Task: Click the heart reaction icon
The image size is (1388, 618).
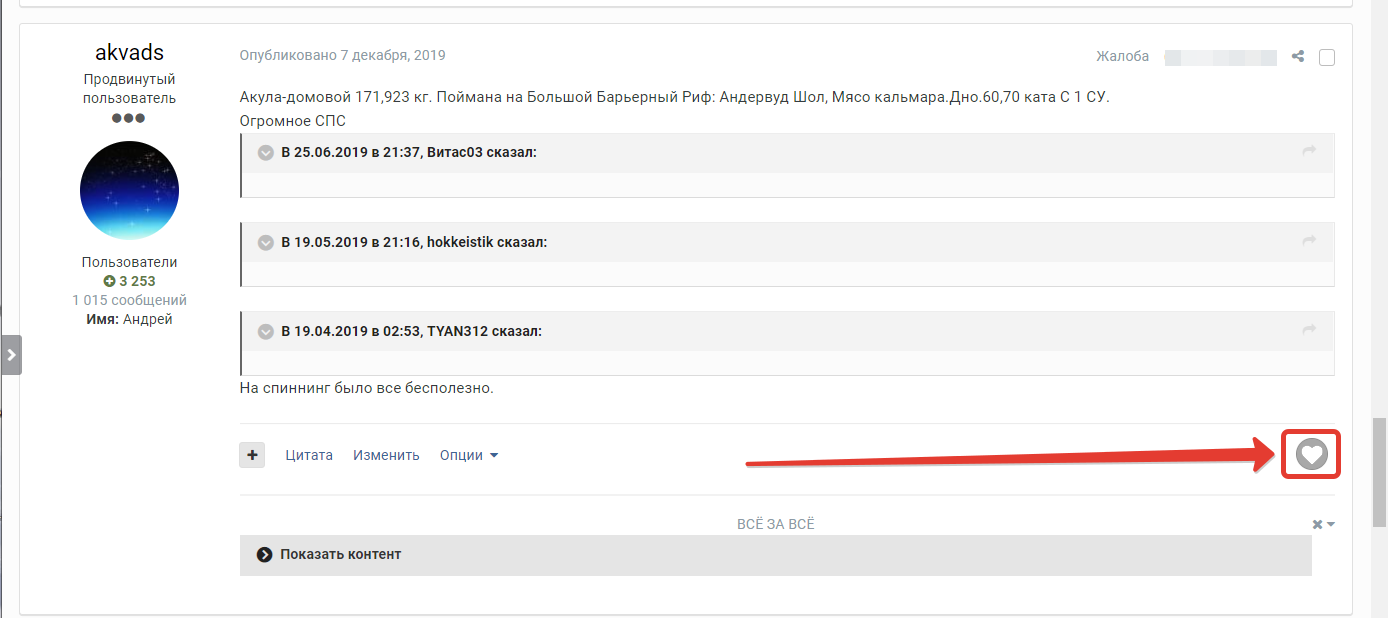Action: click(x=1311, y=455)
